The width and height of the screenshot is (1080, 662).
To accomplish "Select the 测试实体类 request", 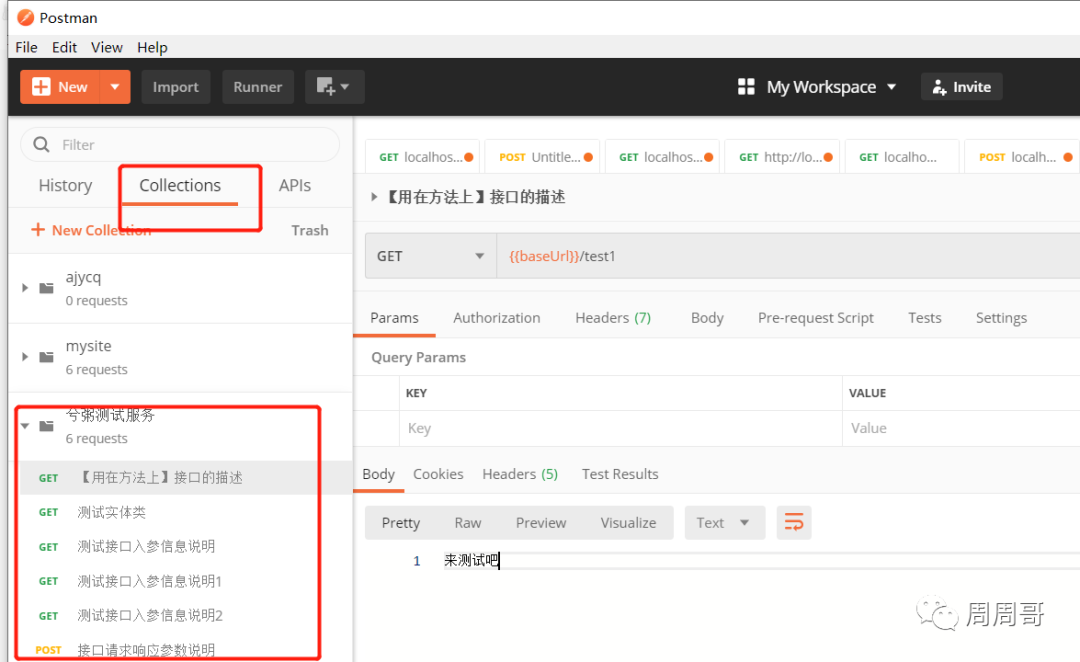I will pos(186,512).
